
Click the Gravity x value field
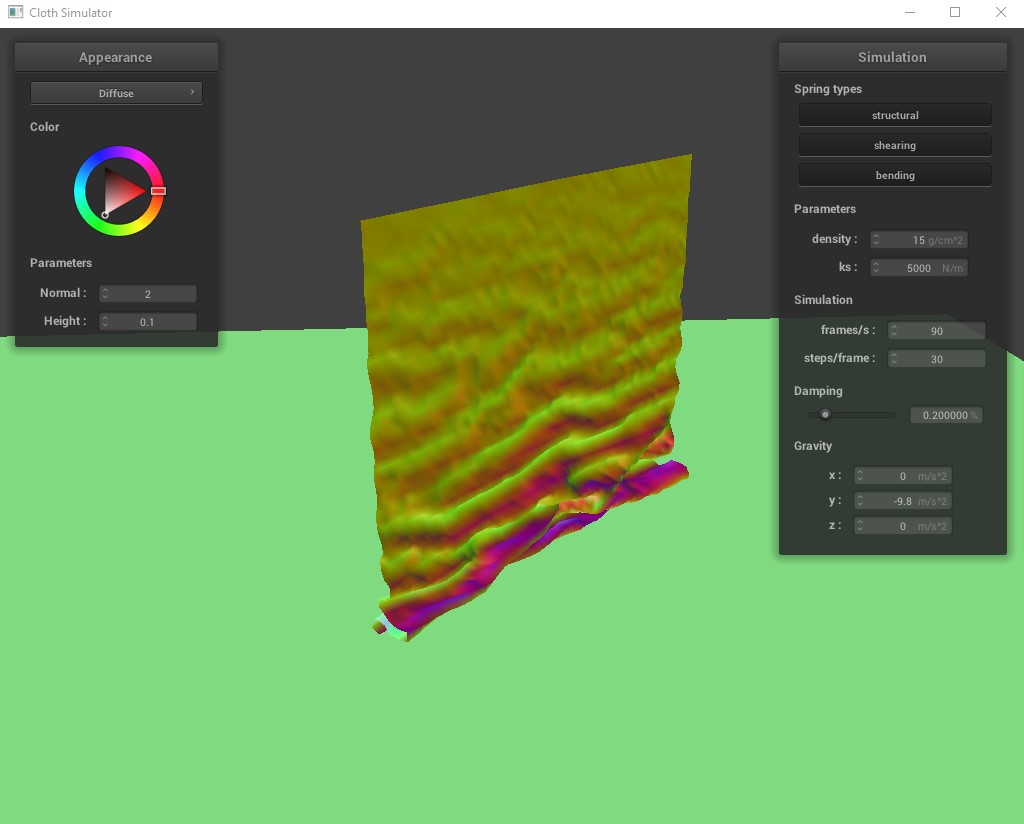tap(903, 476)
